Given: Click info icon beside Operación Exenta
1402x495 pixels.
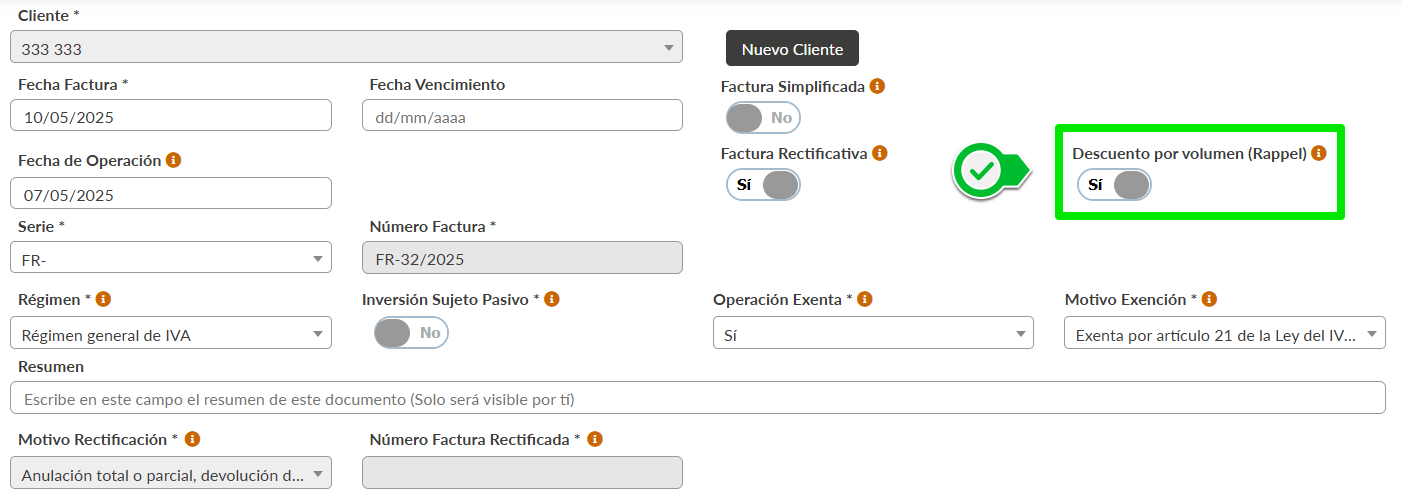Looking at the screenshot, I should (865, 299).
